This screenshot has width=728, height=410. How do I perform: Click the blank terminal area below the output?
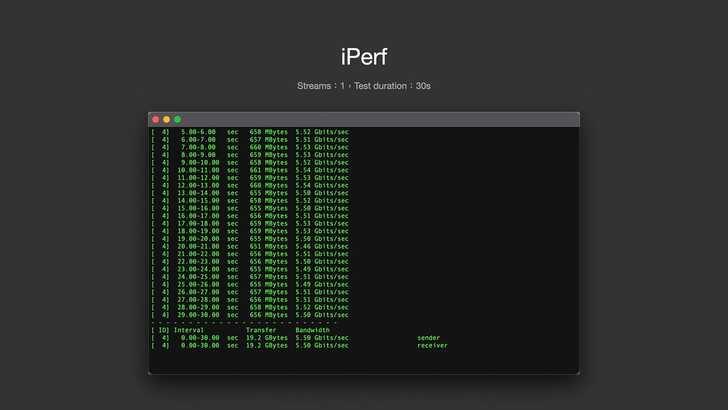363,362
